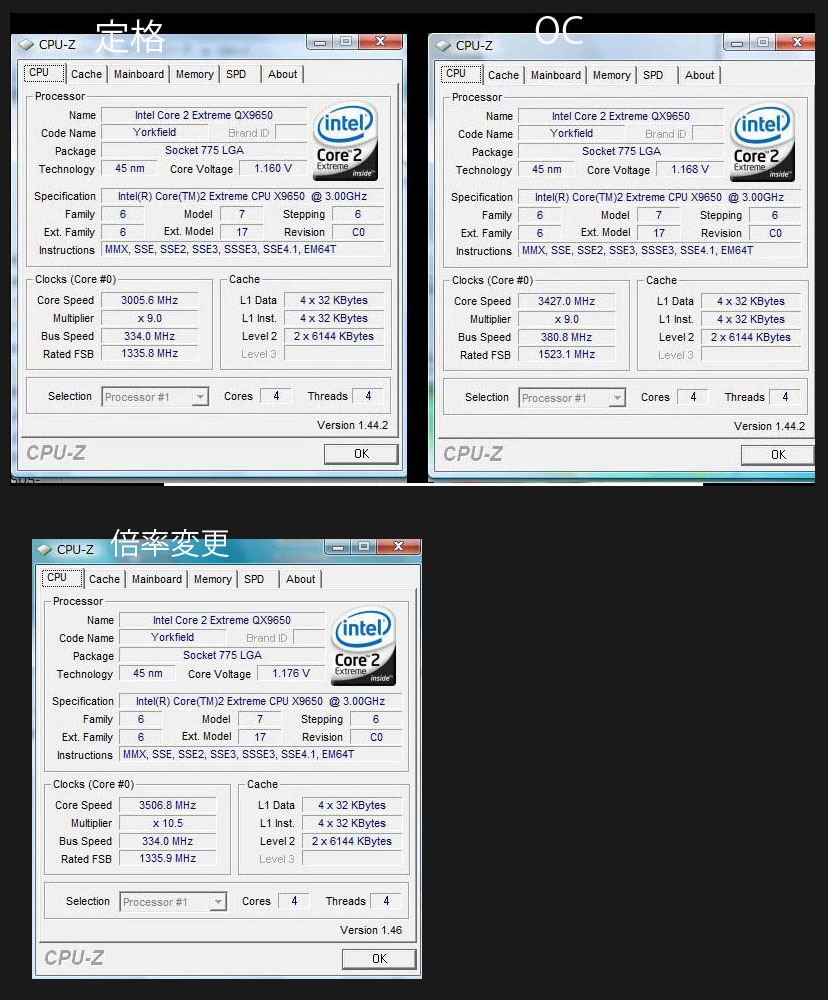828x1000 pixels.
Task: Click the Rated FSB value 1335.9 MHz
Action: point(168,858)
